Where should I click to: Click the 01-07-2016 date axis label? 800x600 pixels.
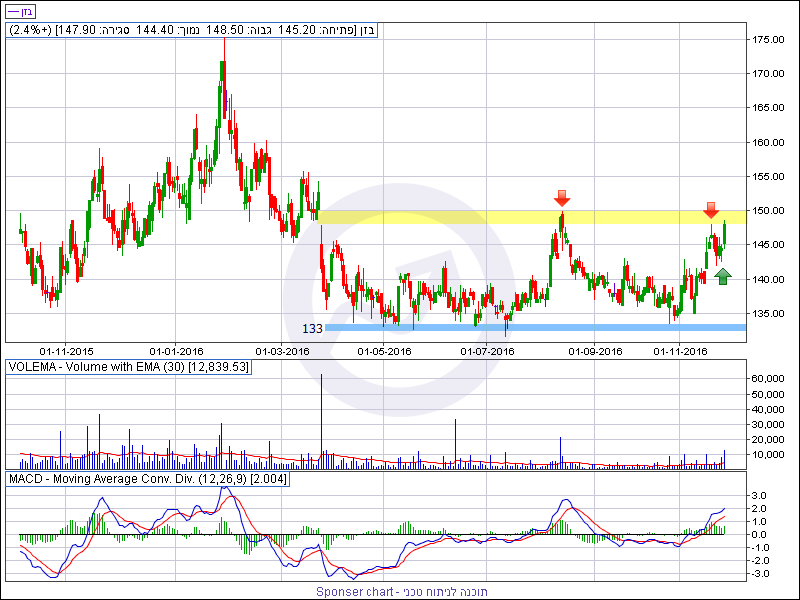pyautogui.click(x=487, y=351)
